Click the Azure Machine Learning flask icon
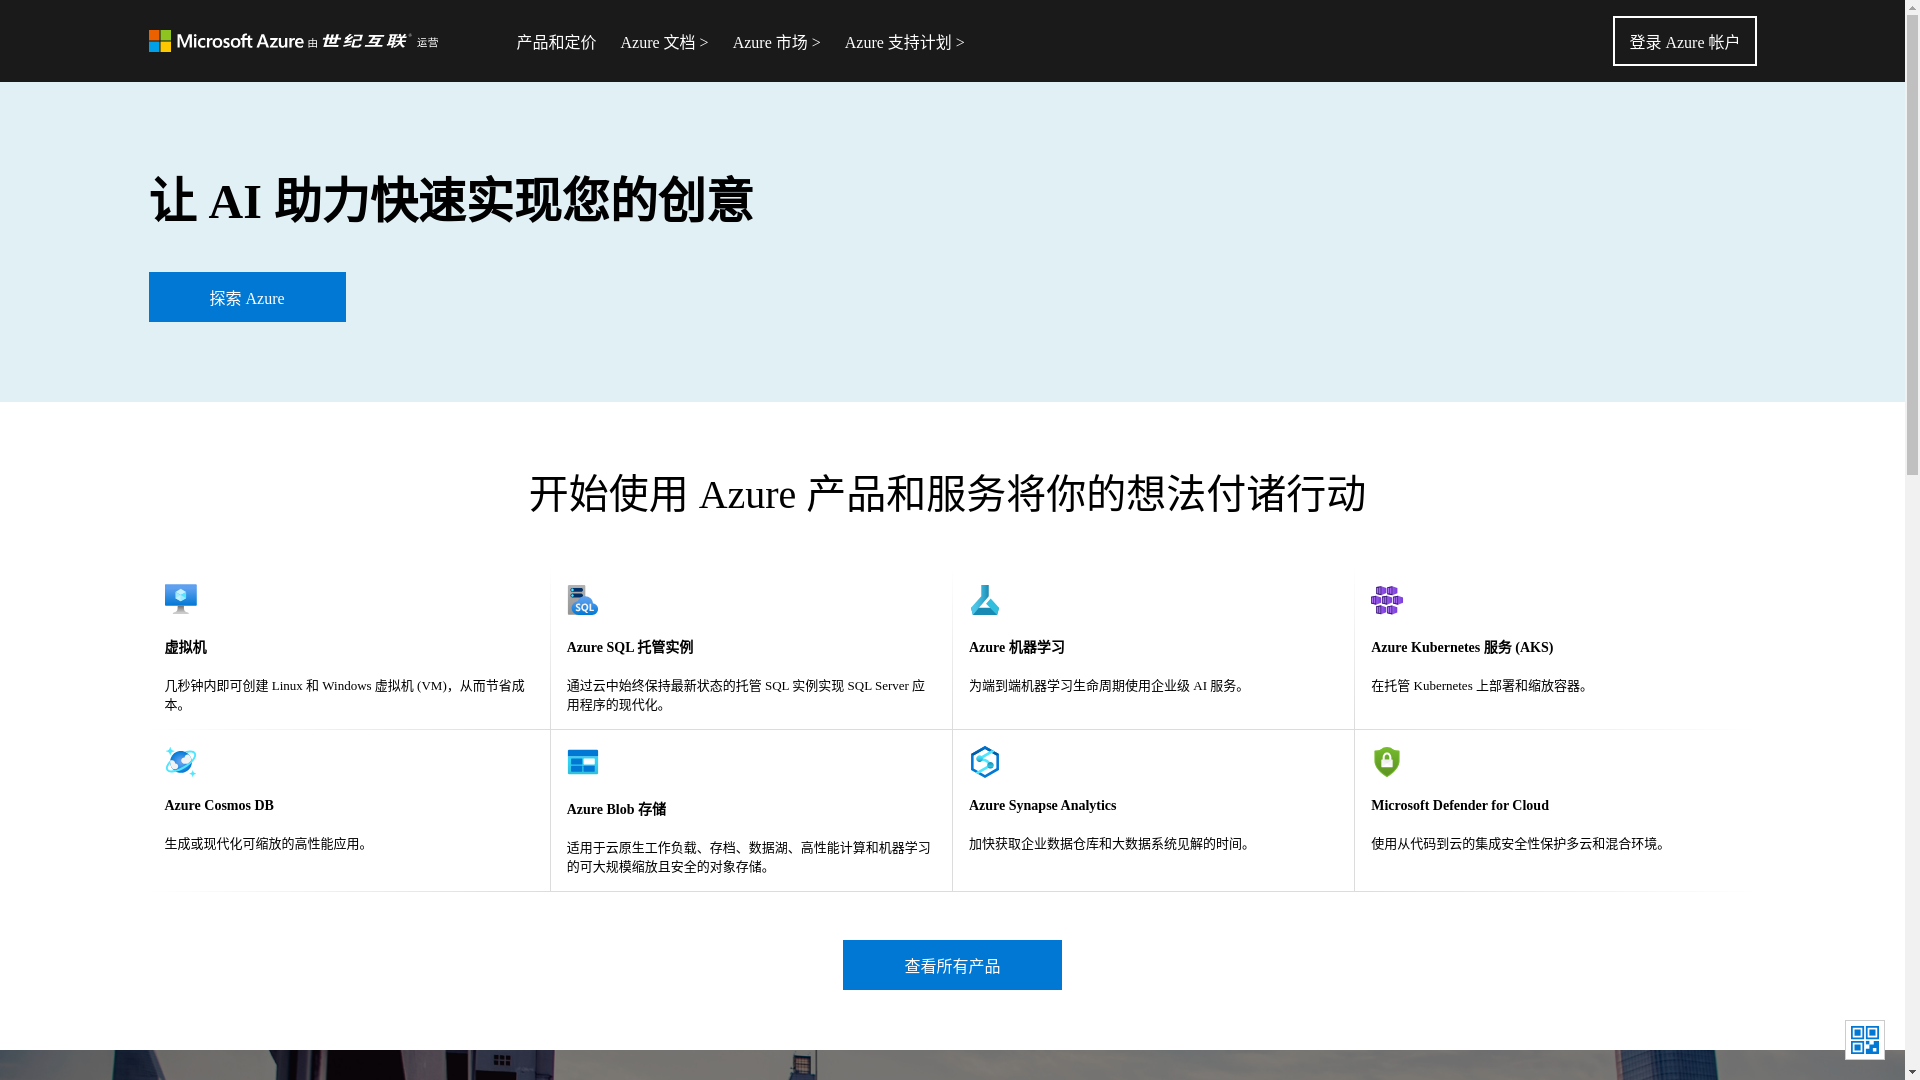 (x=985, y=600)
